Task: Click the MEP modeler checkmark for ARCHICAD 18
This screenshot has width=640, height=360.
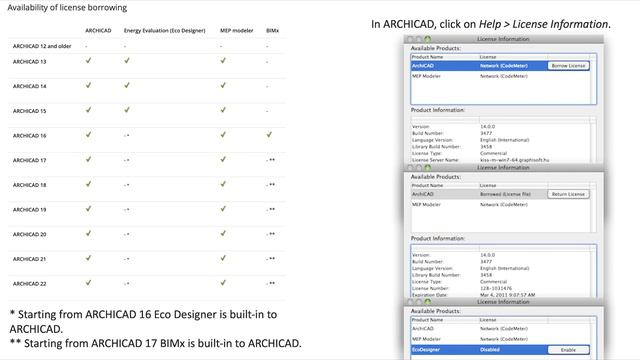Action: [x=223, y=184]
